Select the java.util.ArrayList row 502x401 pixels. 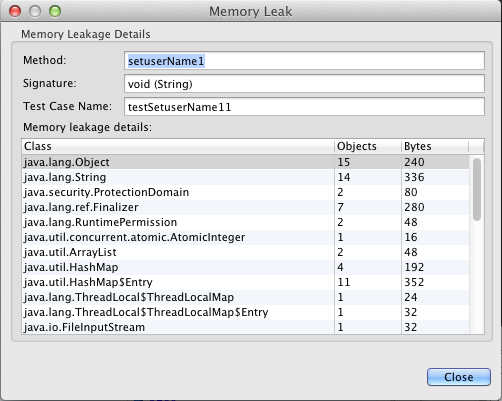tap(245, 252)
